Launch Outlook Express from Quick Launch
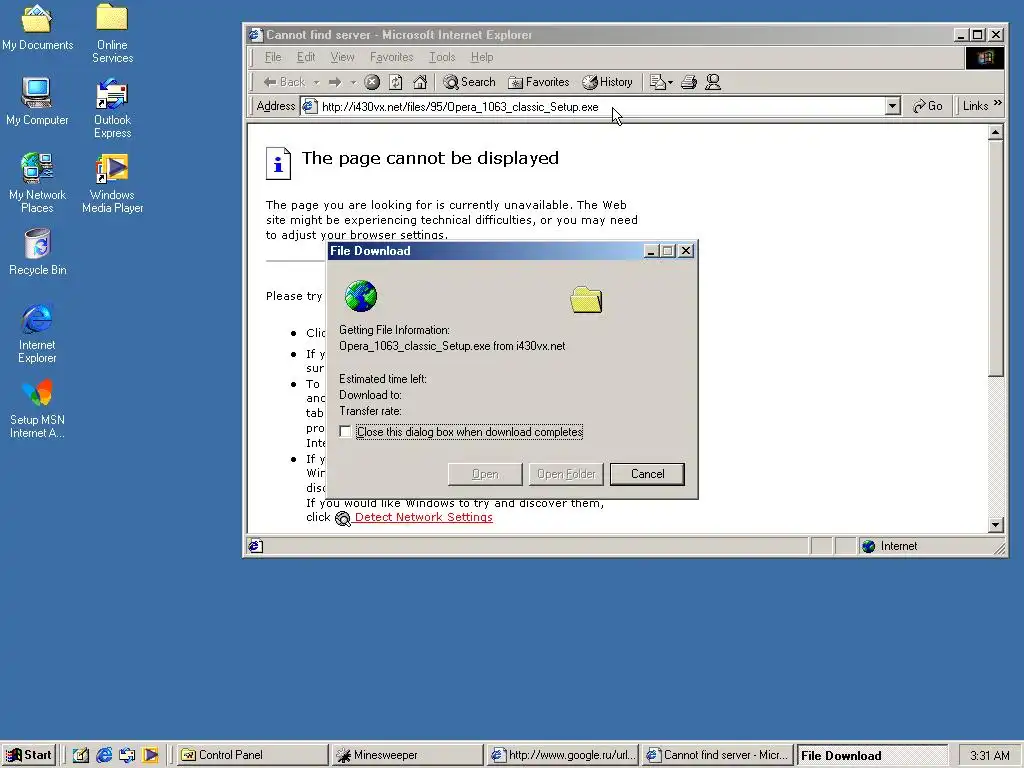 [127, 756]
